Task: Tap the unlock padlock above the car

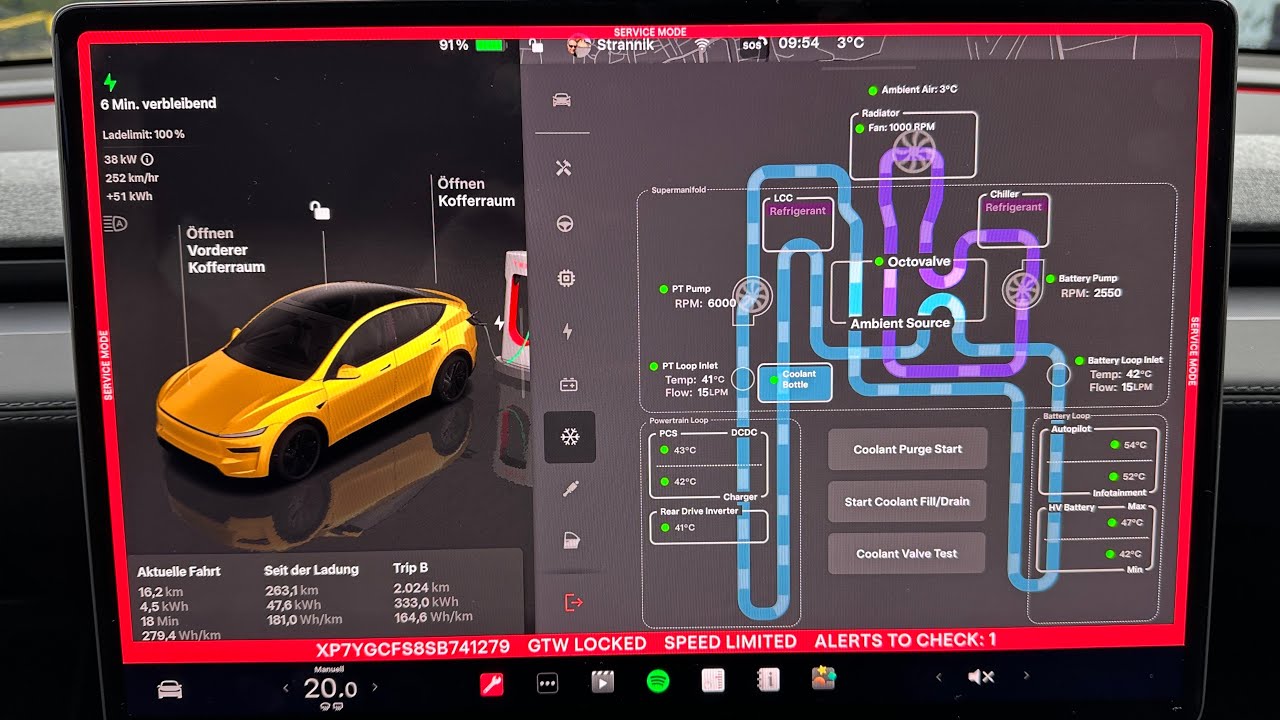Action: click(x=320, y=209)
